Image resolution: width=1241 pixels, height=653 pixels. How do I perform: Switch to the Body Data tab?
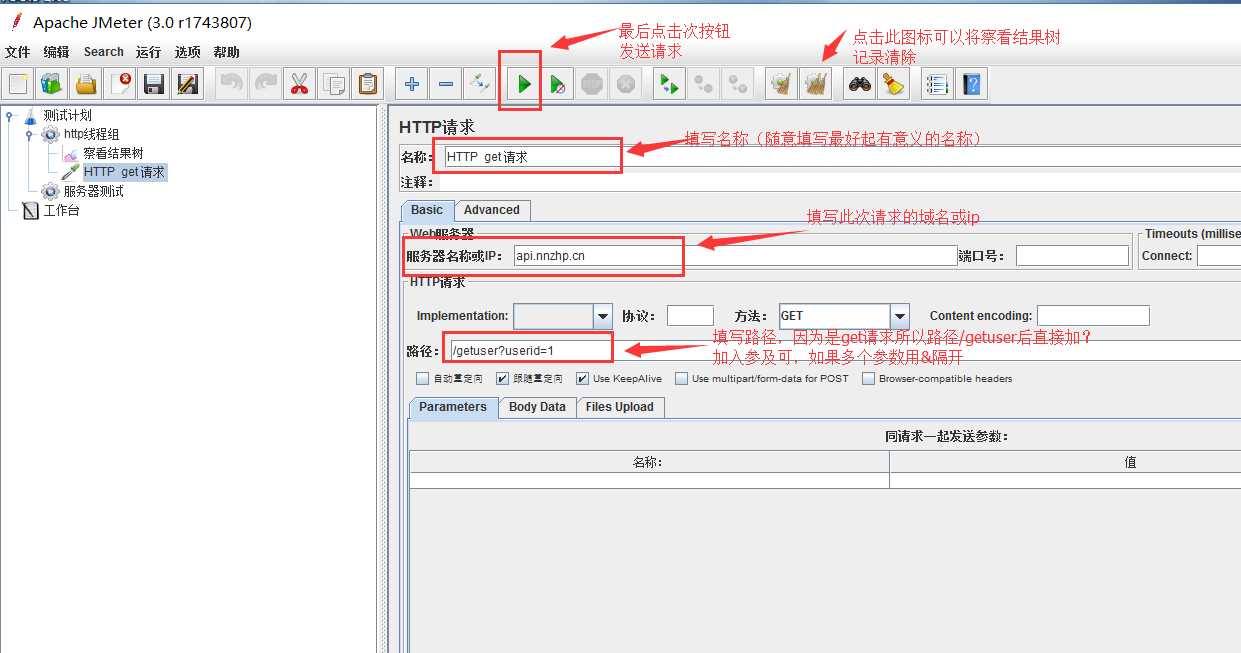[x=537, y=407]
